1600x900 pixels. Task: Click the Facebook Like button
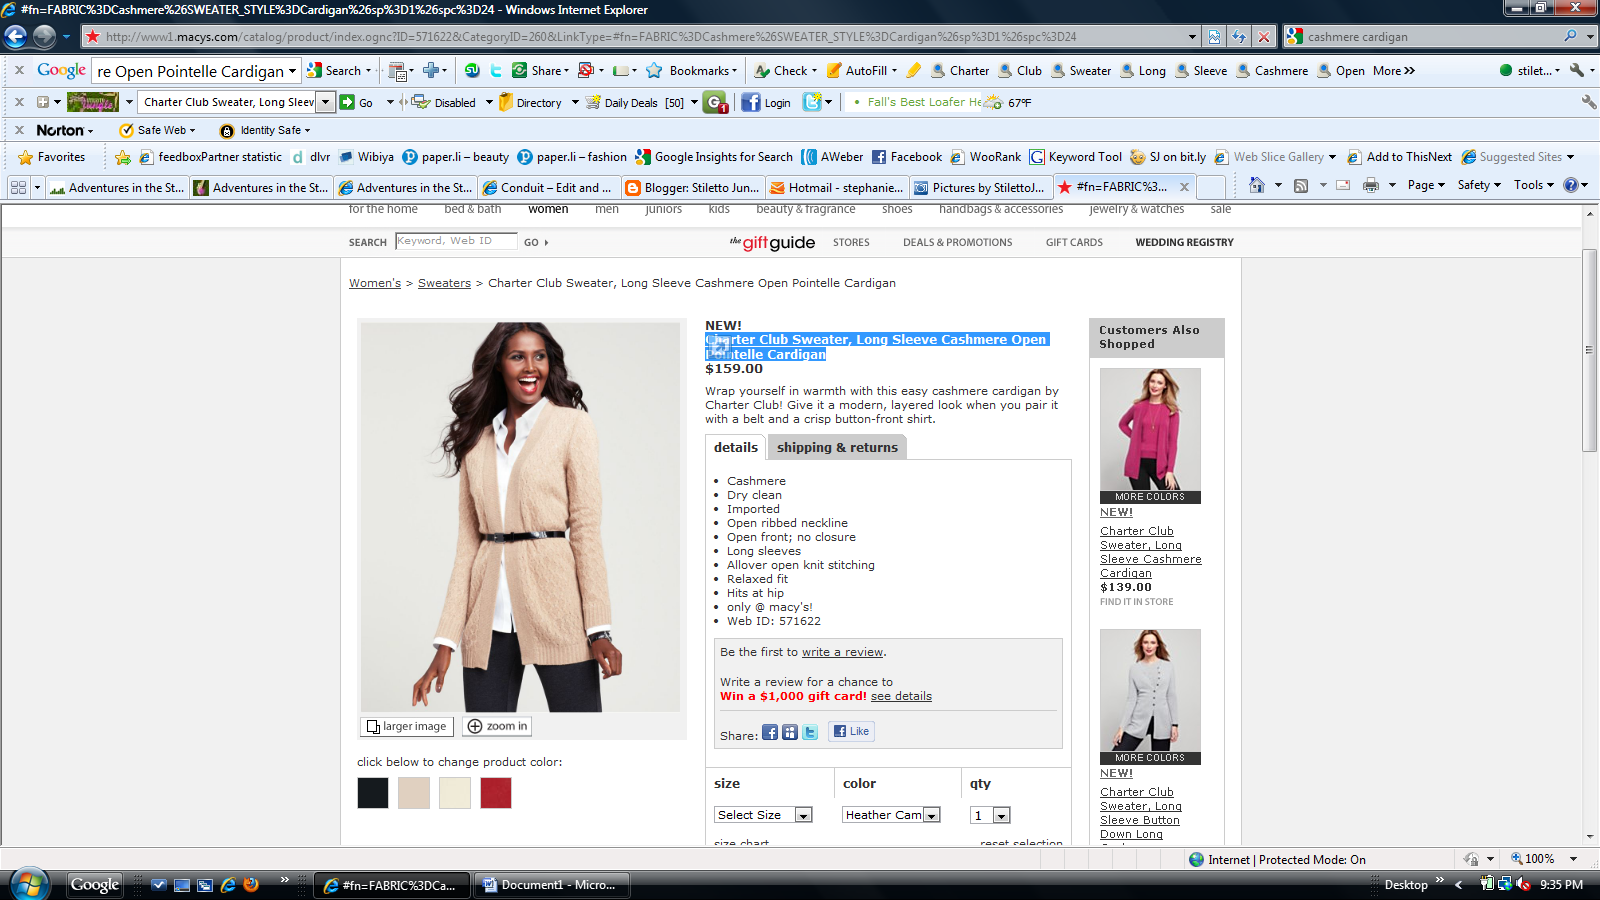(x=851, y=731)
